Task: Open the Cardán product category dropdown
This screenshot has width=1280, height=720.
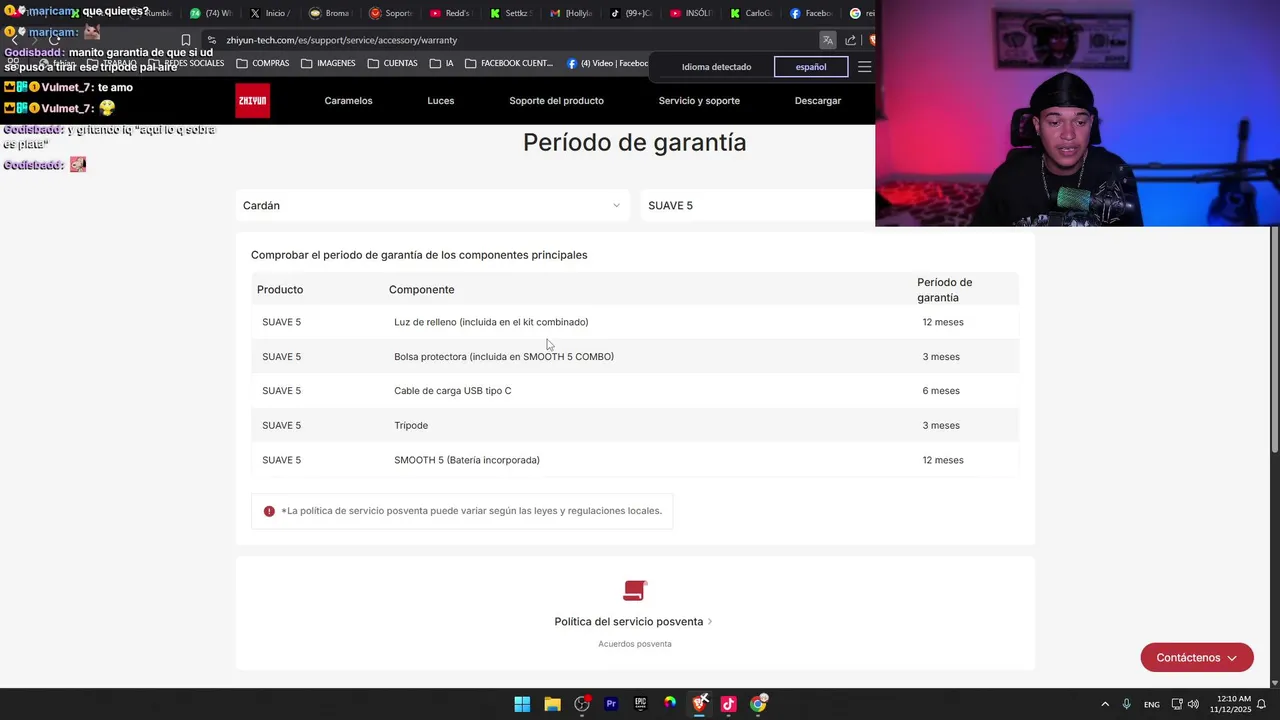Action: [x=432, y=205]
